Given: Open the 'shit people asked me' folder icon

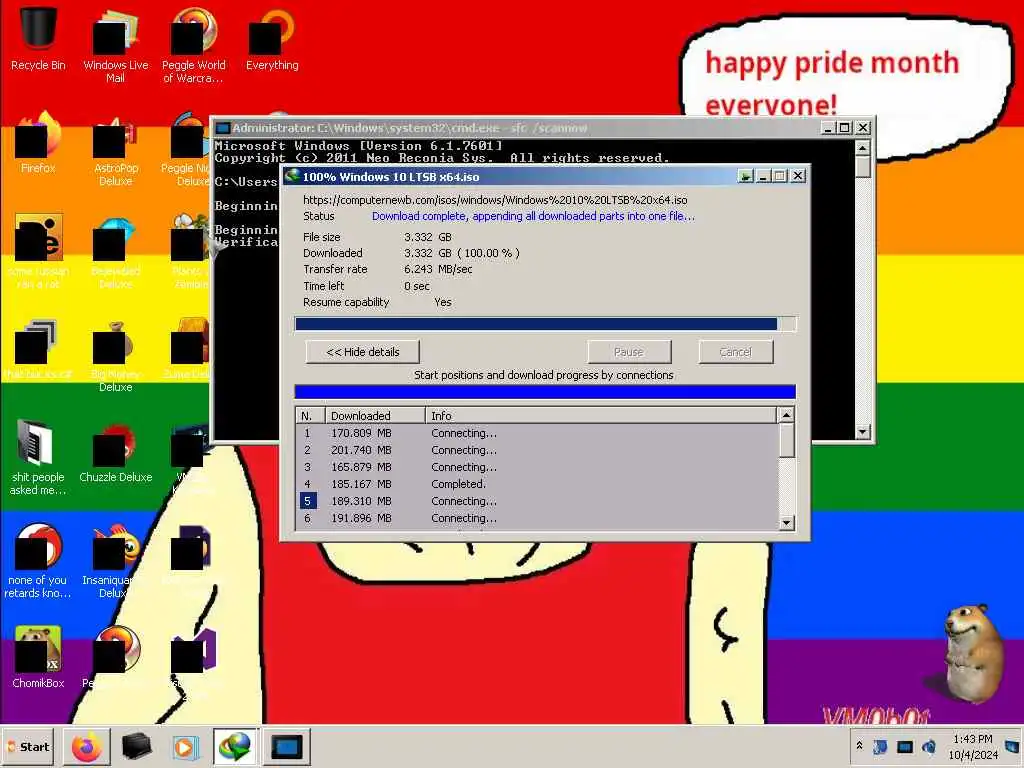Looking at the screenshot, I should (x=38, y=457).
